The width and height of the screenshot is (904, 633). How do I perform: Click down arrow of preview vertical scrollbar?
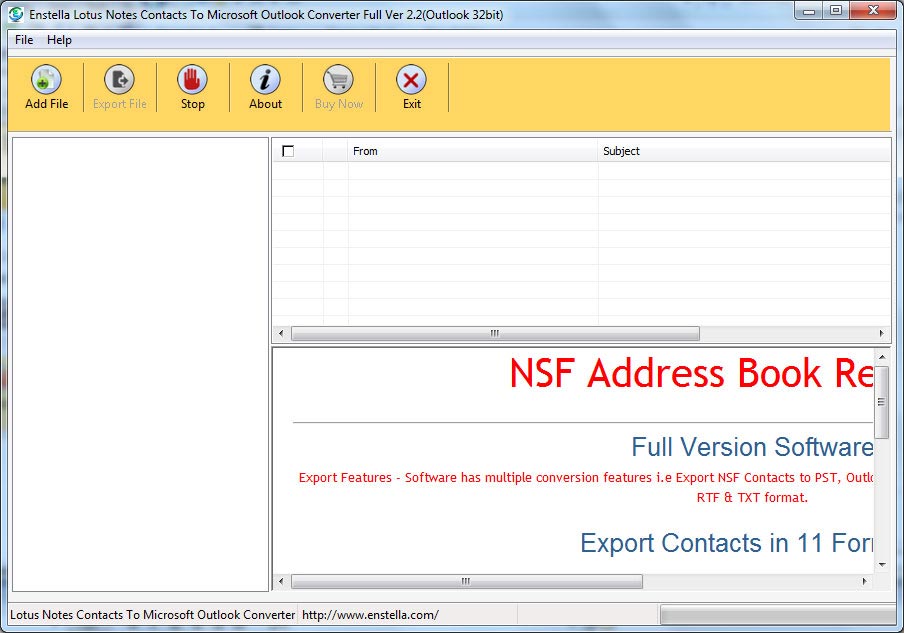[882, 564]
